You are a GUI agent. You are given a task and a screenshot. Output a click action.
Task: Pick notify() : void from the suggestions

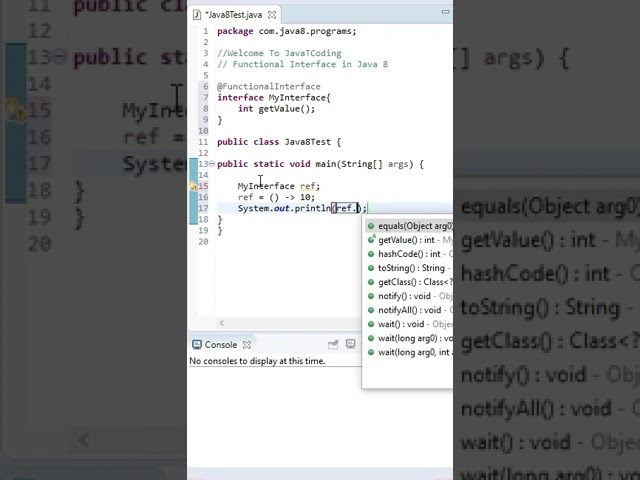(x=409, y=296)
